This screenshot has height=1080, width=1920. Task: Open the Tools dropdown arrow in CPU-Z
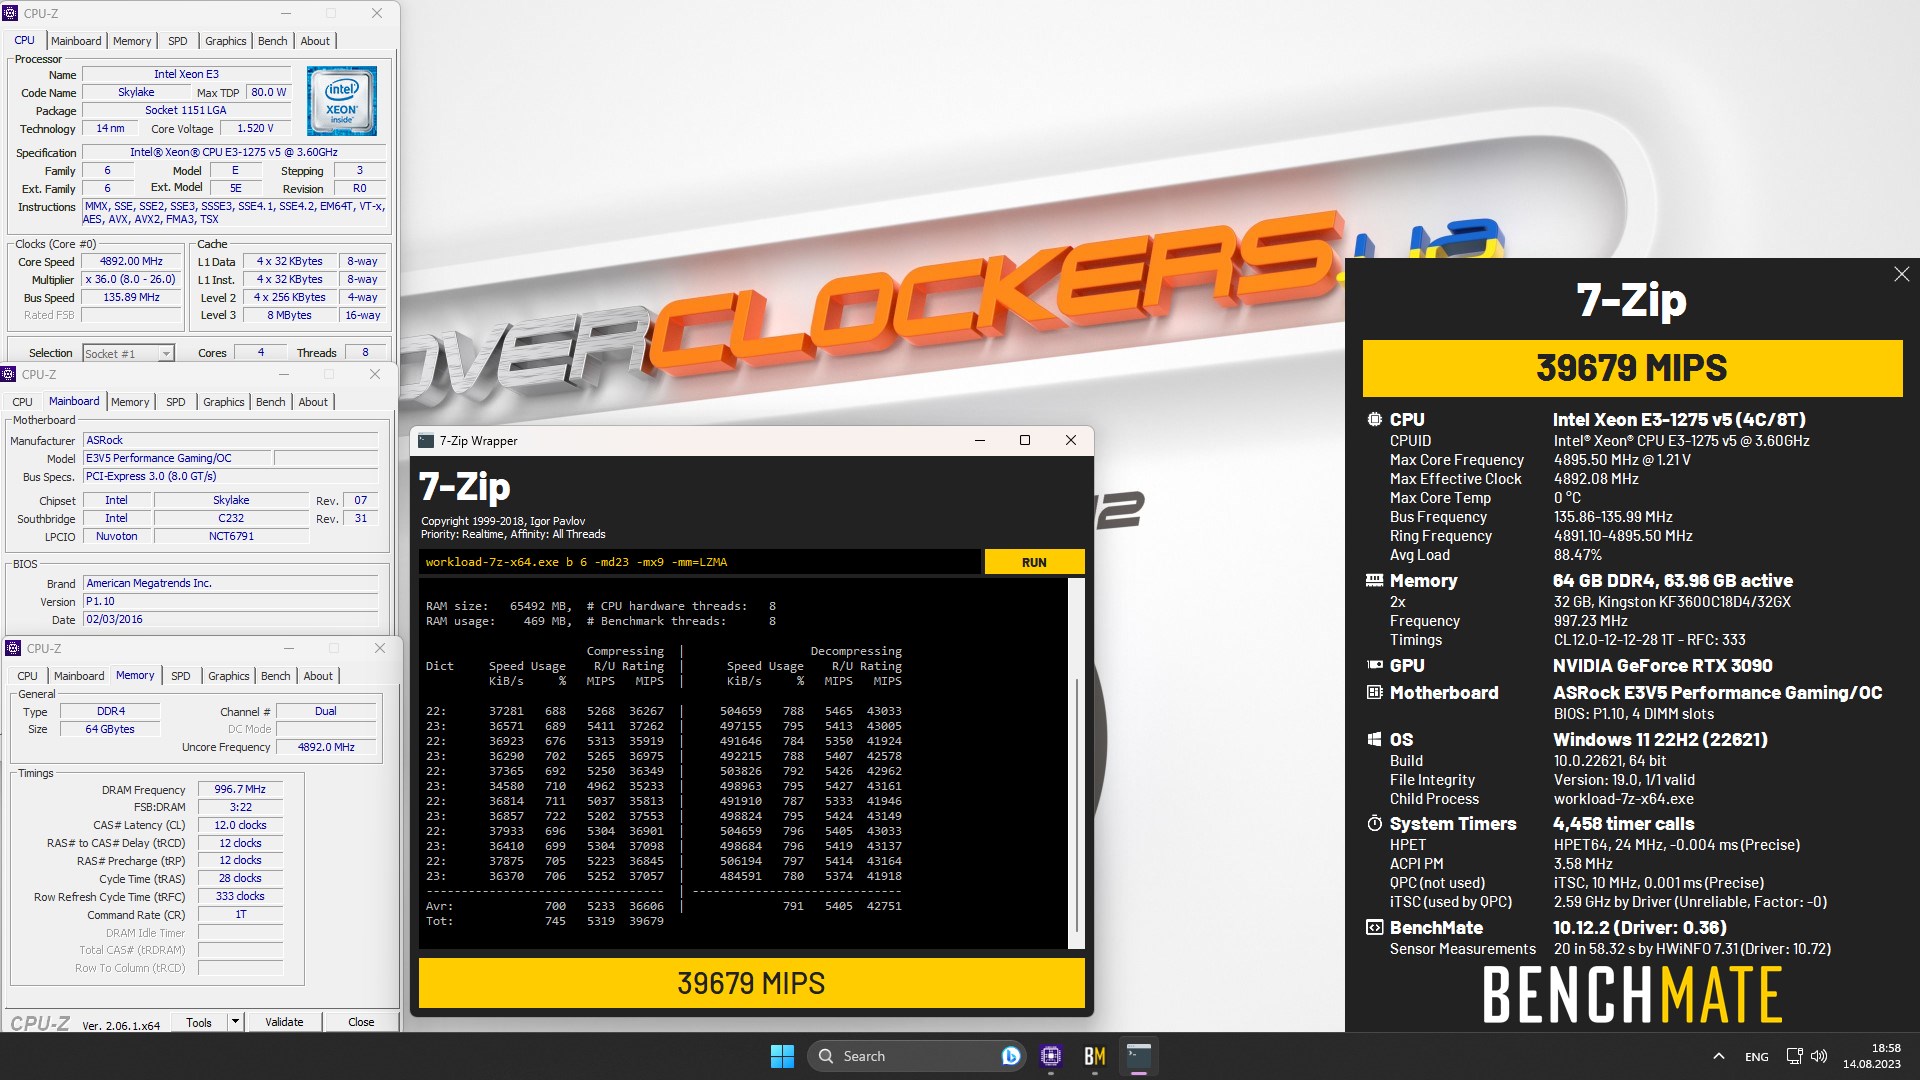click(x=235, y=1021)
